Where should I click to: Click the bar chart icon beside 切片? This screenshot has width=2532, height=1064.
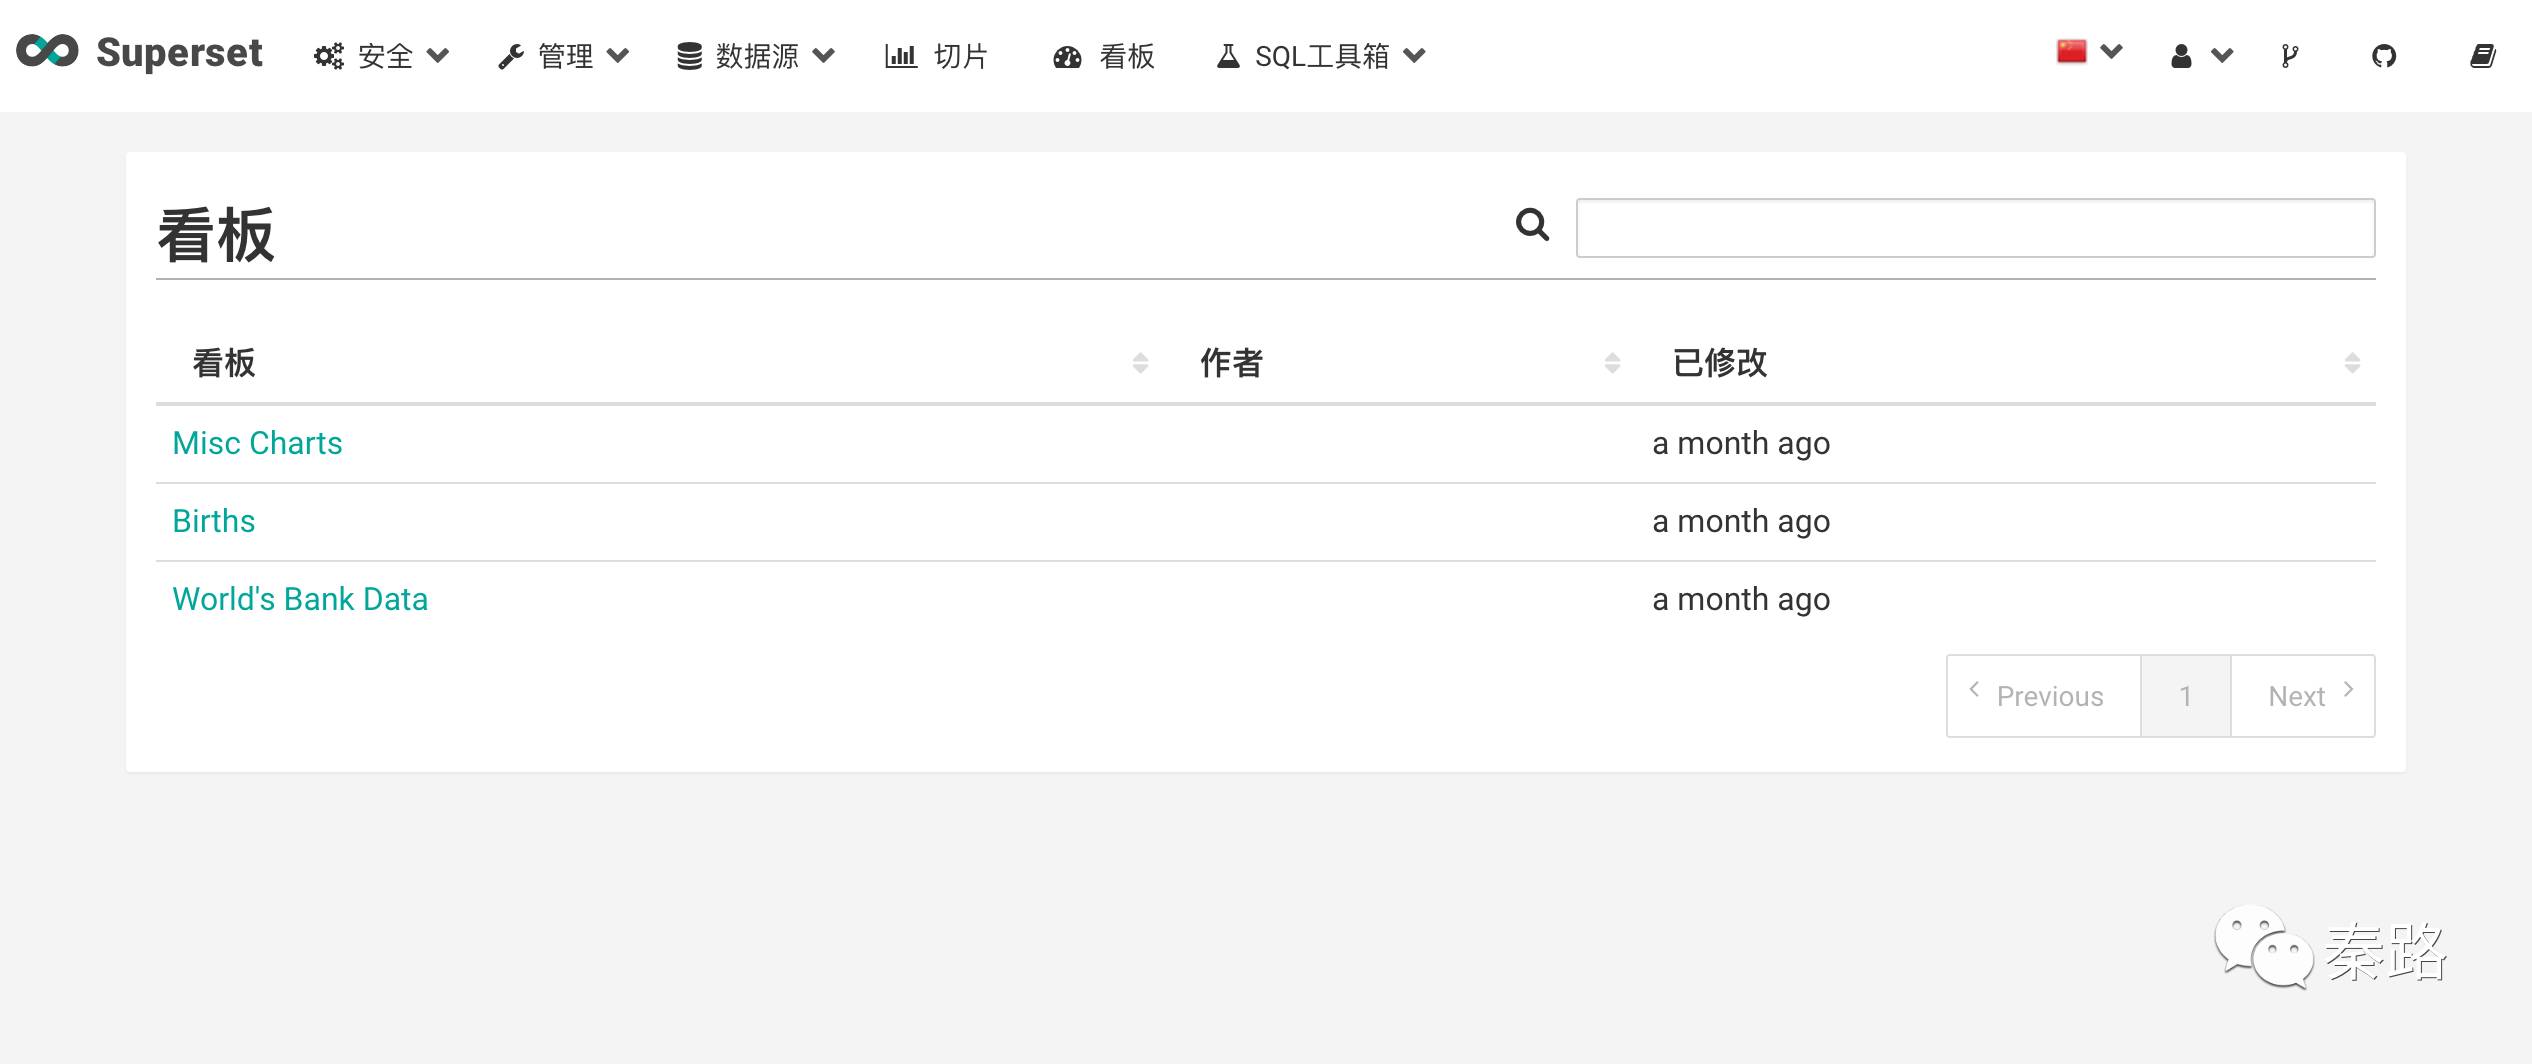tap(900, 56)
